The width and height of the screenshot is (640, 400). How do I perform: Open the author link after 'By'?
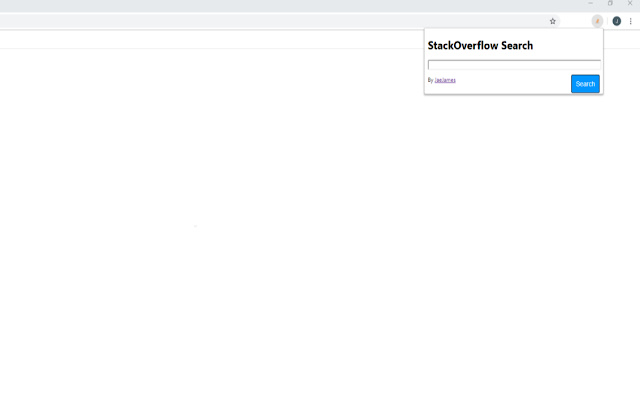point(445,80)
